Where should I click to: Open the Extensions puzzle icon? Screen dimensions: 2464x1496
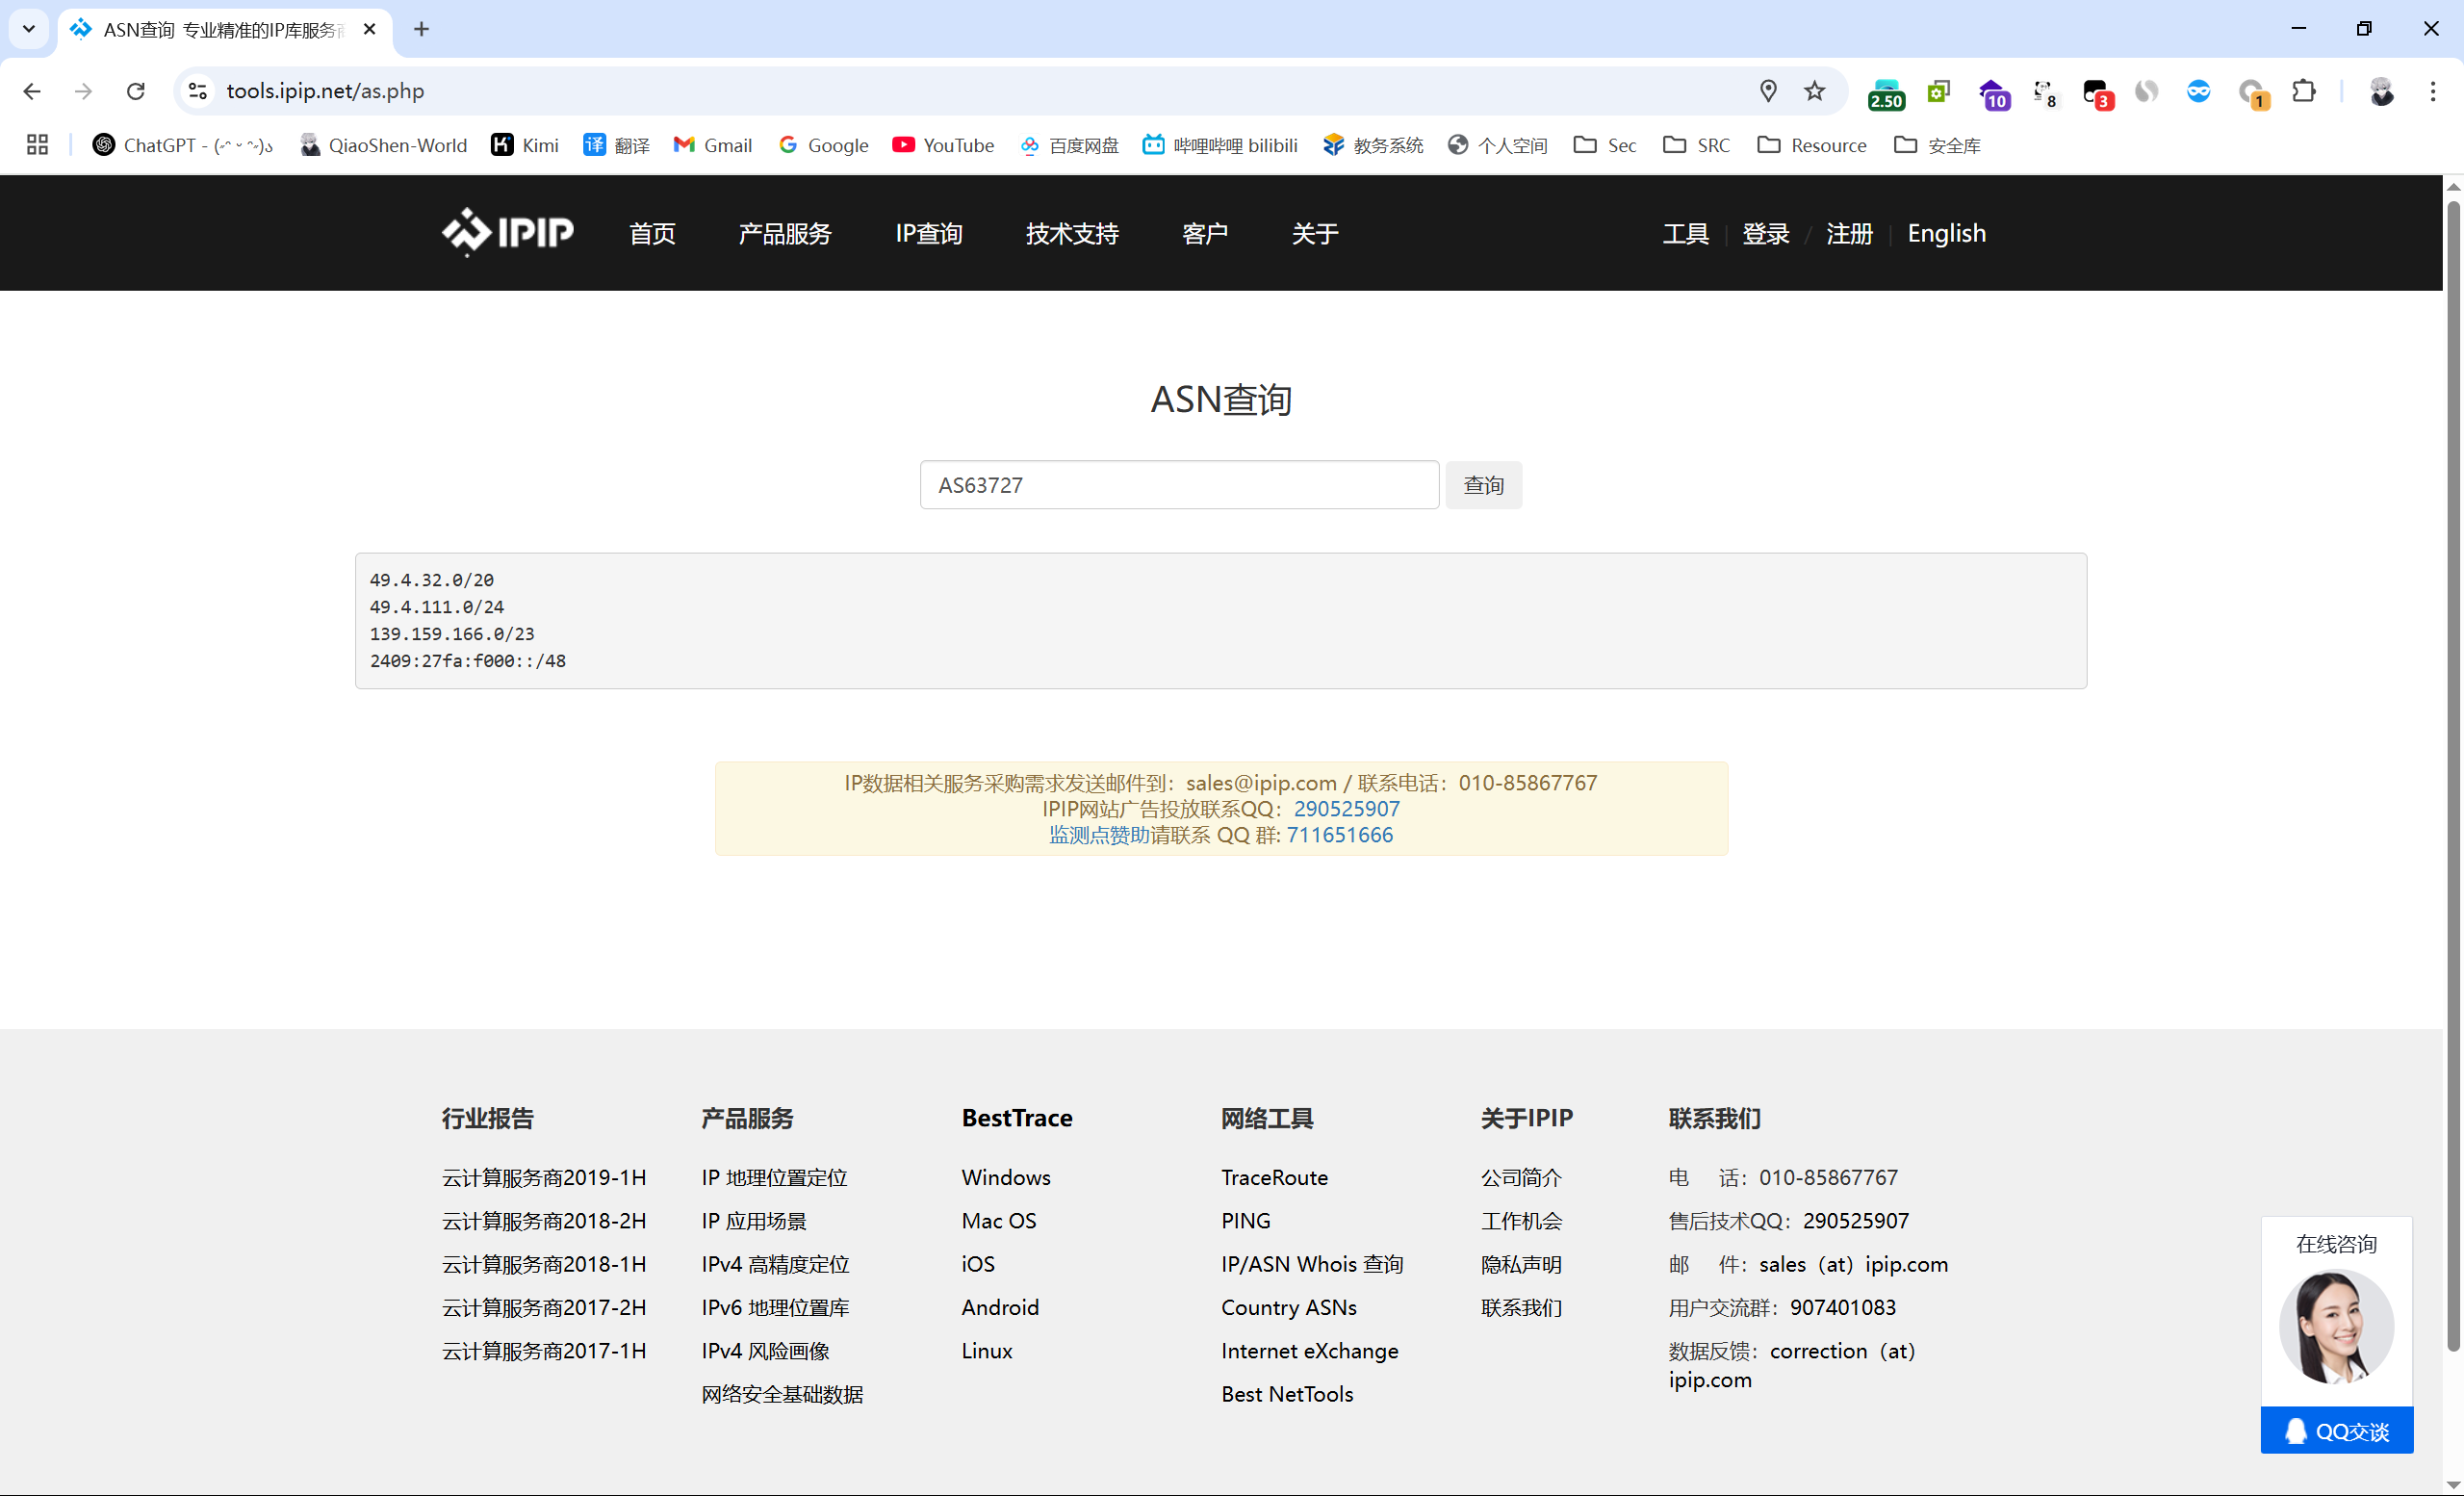[2303, 91]
